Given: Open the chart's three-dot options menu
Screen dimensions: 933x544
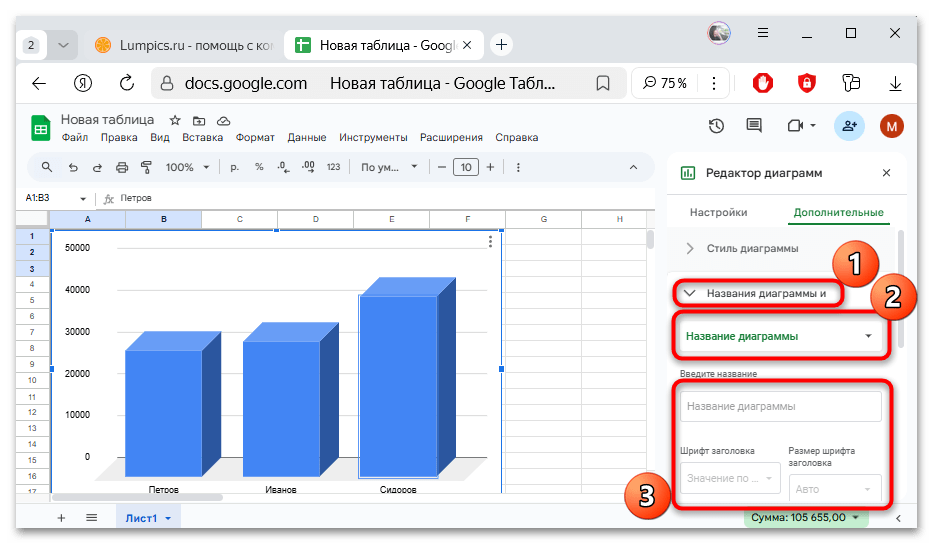Looking at the screenshot, I should pyautogui.click(x=490, y=242).
